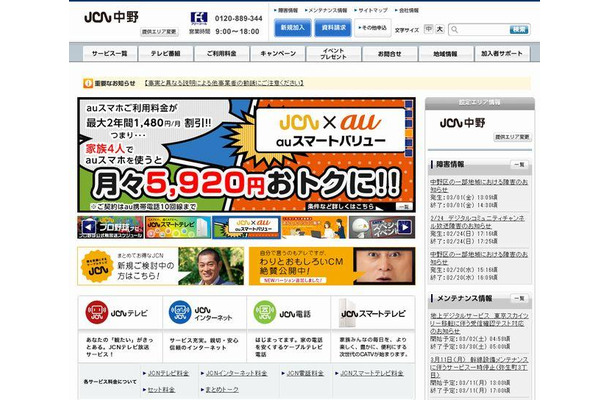Select the JCNスマートテレビ carousel thumbnail
The height and width of the screenshot is (400, 610).
[x=178, y=228]
